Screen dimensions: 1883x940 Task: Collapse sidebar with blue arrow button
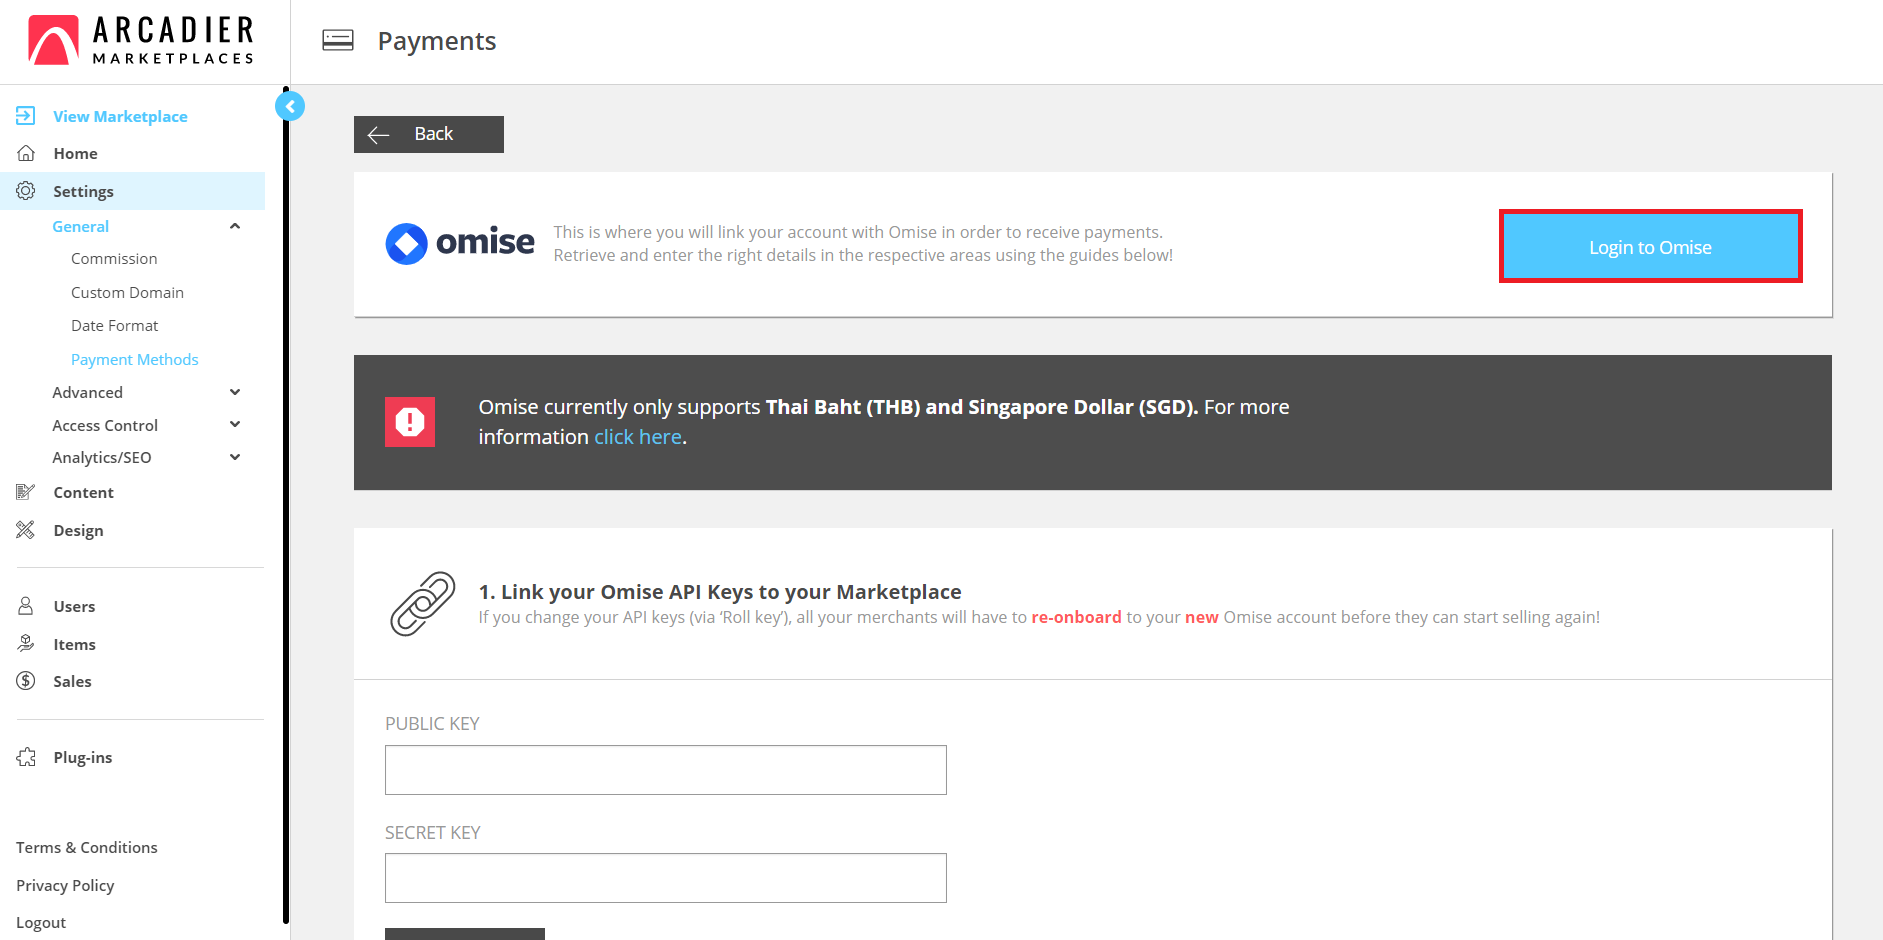[290, 106]
